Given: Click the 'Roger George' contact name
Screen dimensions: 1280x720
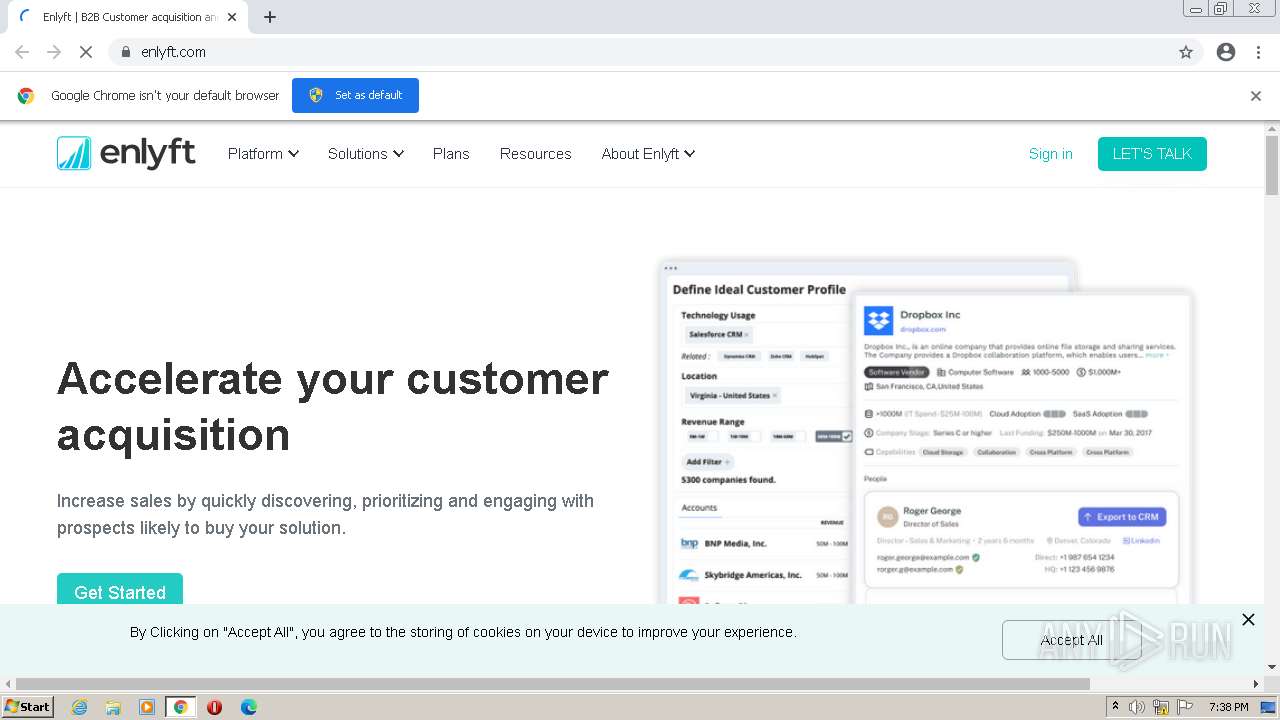Looking at the screenshot, I should click(932, 511).
